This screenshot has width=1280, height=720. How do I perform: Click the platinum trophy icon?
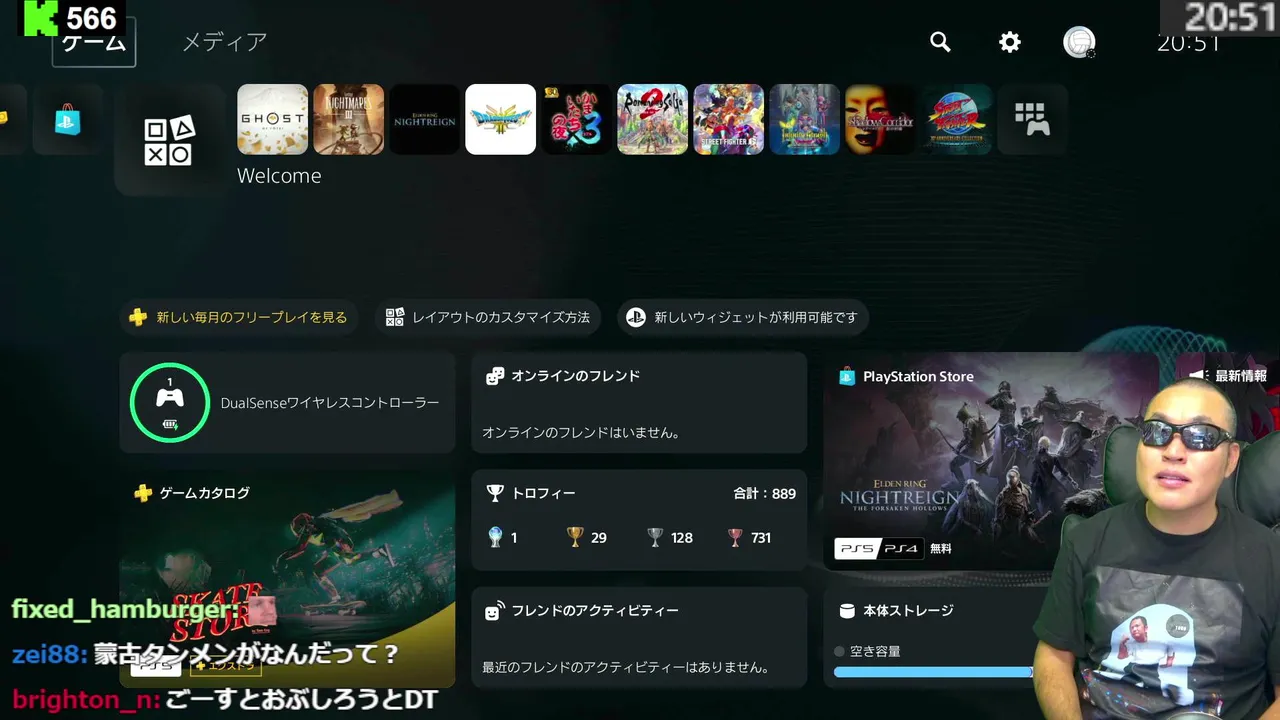494,537
